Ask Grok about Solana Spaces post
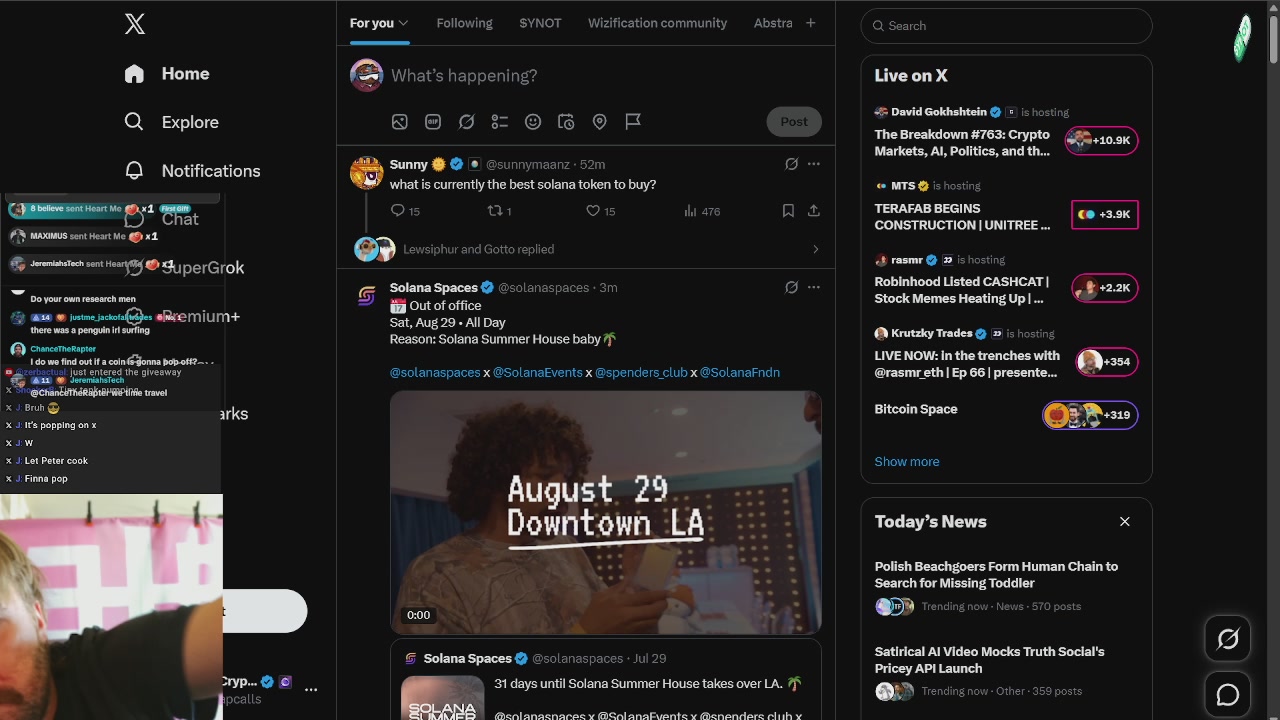This screenshot has width=1280, height=720. click(791, 288)
